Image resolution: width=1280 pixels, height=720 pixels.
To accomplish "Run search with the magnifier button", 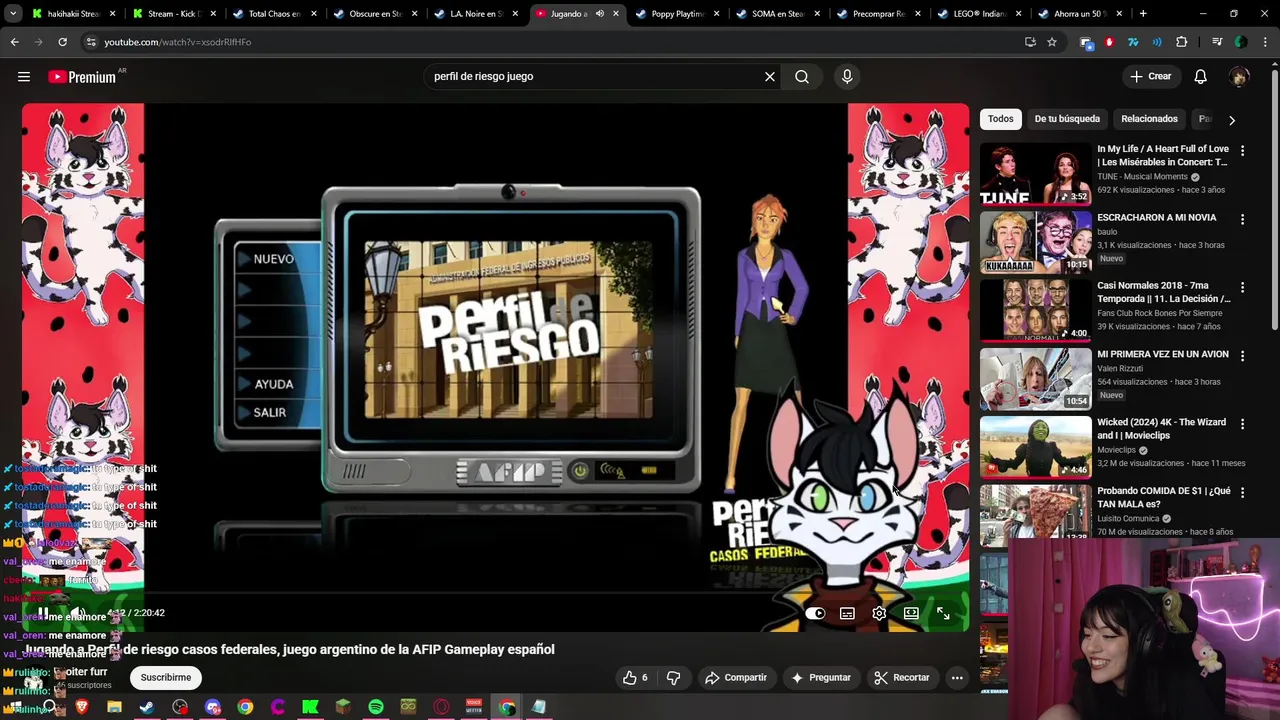I will pos(802,76).
